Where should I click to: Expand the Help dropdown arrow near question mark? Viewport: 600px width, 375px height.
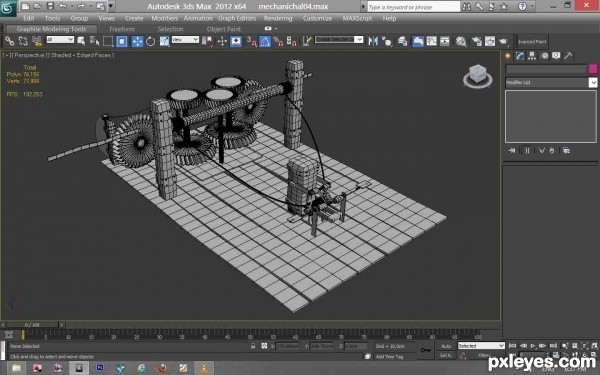532,7
